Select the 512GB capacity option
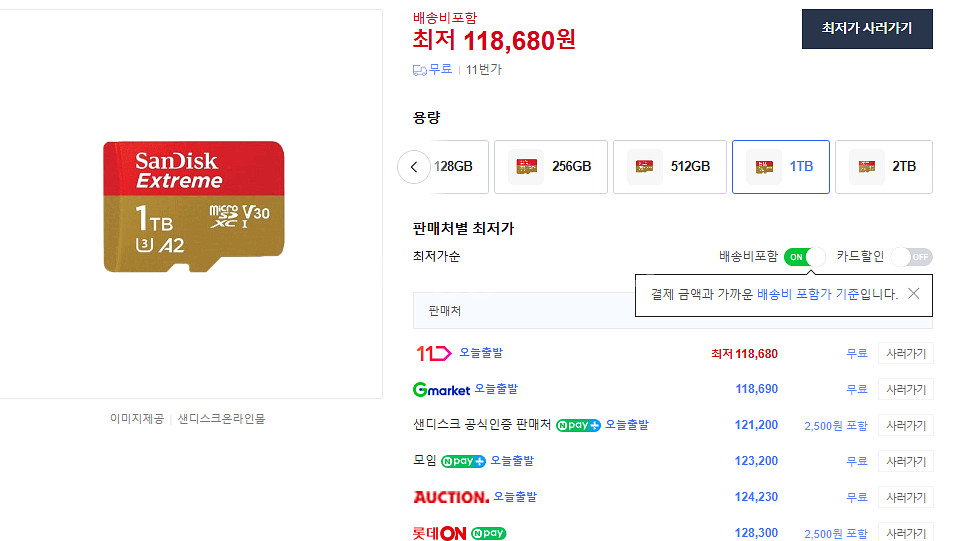 tap(669, 167)
